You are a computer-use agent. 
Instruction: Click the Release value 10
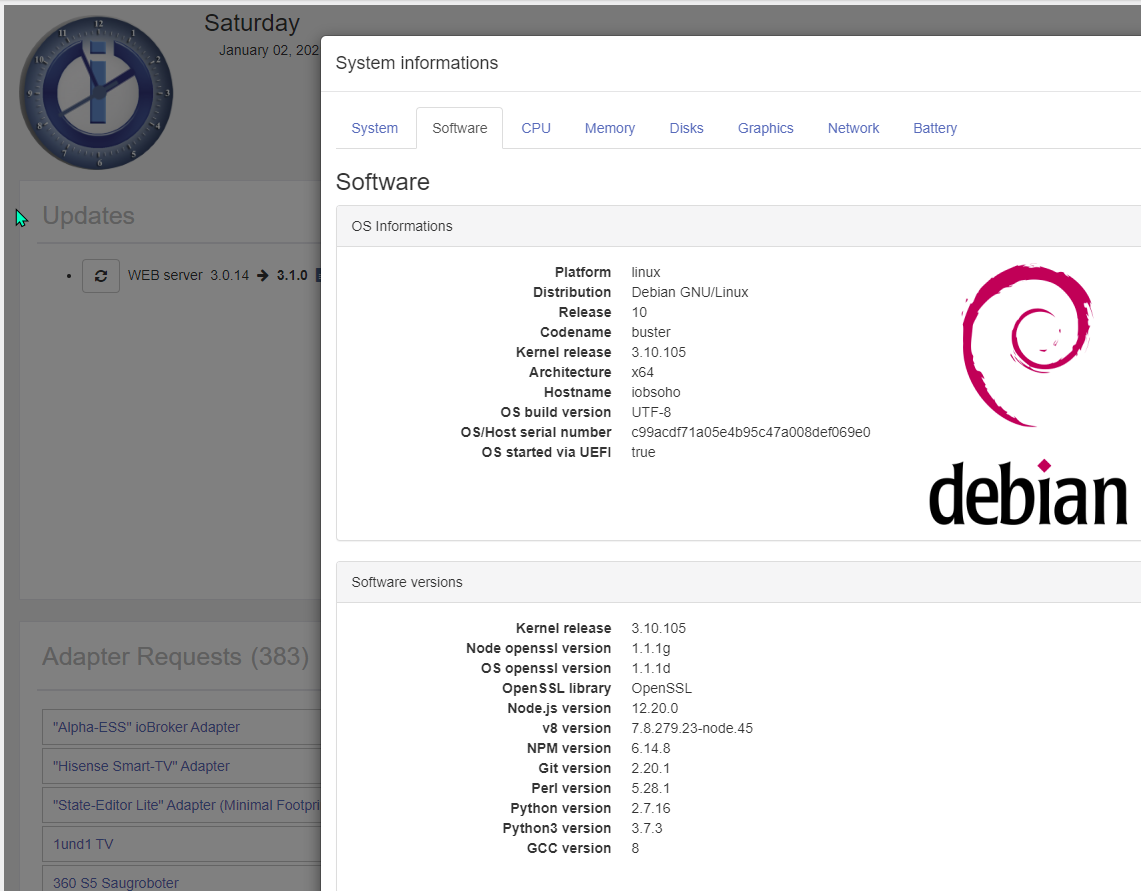639,312
